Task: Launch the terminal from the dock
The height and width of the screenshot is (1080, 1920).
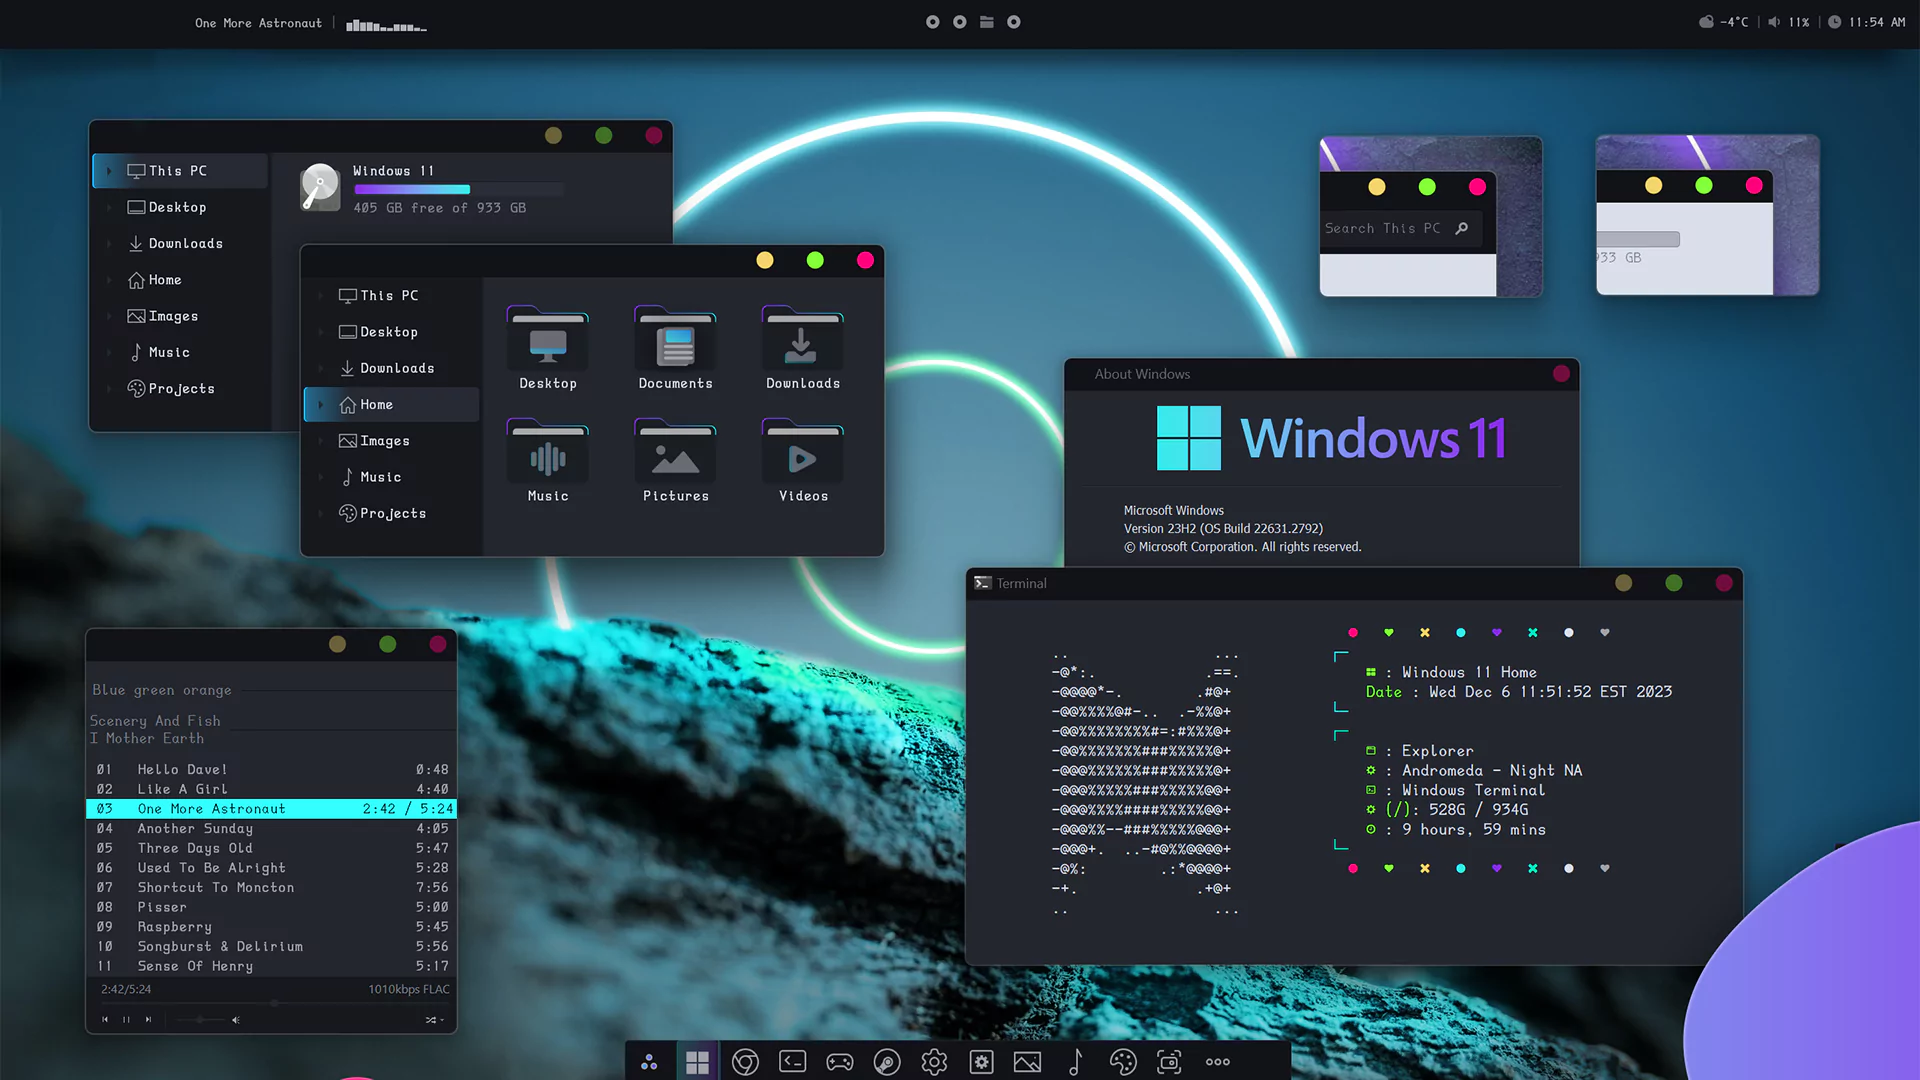Action: point(792,1062)
